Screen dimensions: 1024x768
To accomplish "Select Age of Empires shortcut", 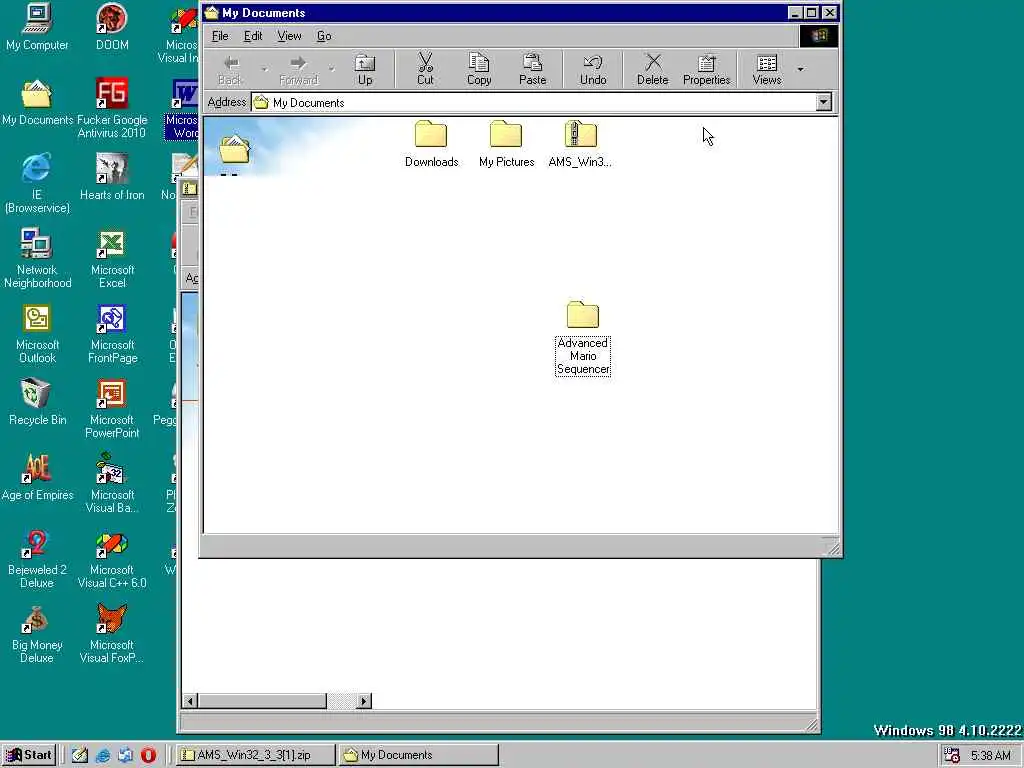I will pyautogui.click(x=37, y=477).
